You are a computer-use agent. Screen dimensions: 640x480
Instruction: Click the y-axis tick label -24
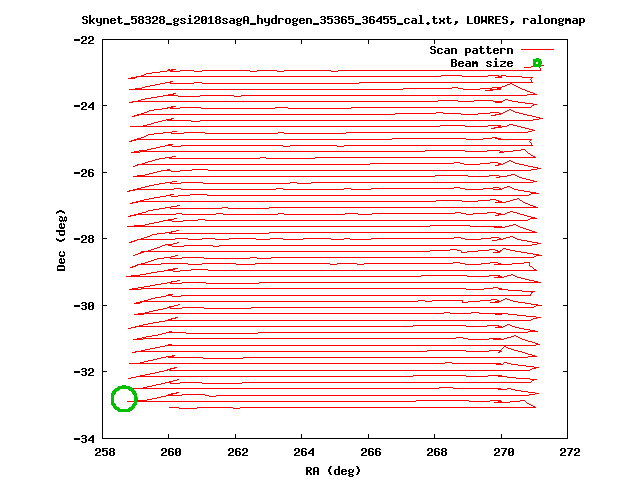pyautogui.click(x=84, y=106)
